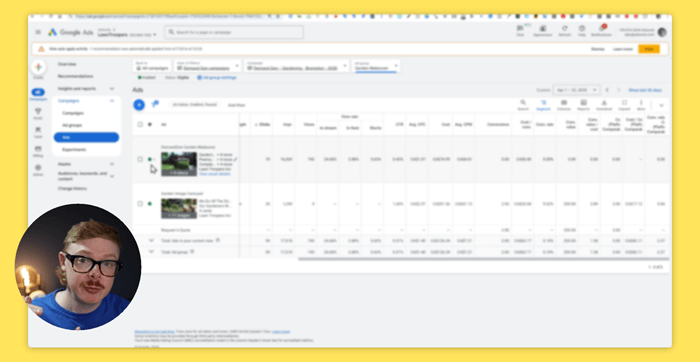Screen dimensions: 700x362
Task: Open the Campaigns sidebar icon
Action: click(38, 92)
